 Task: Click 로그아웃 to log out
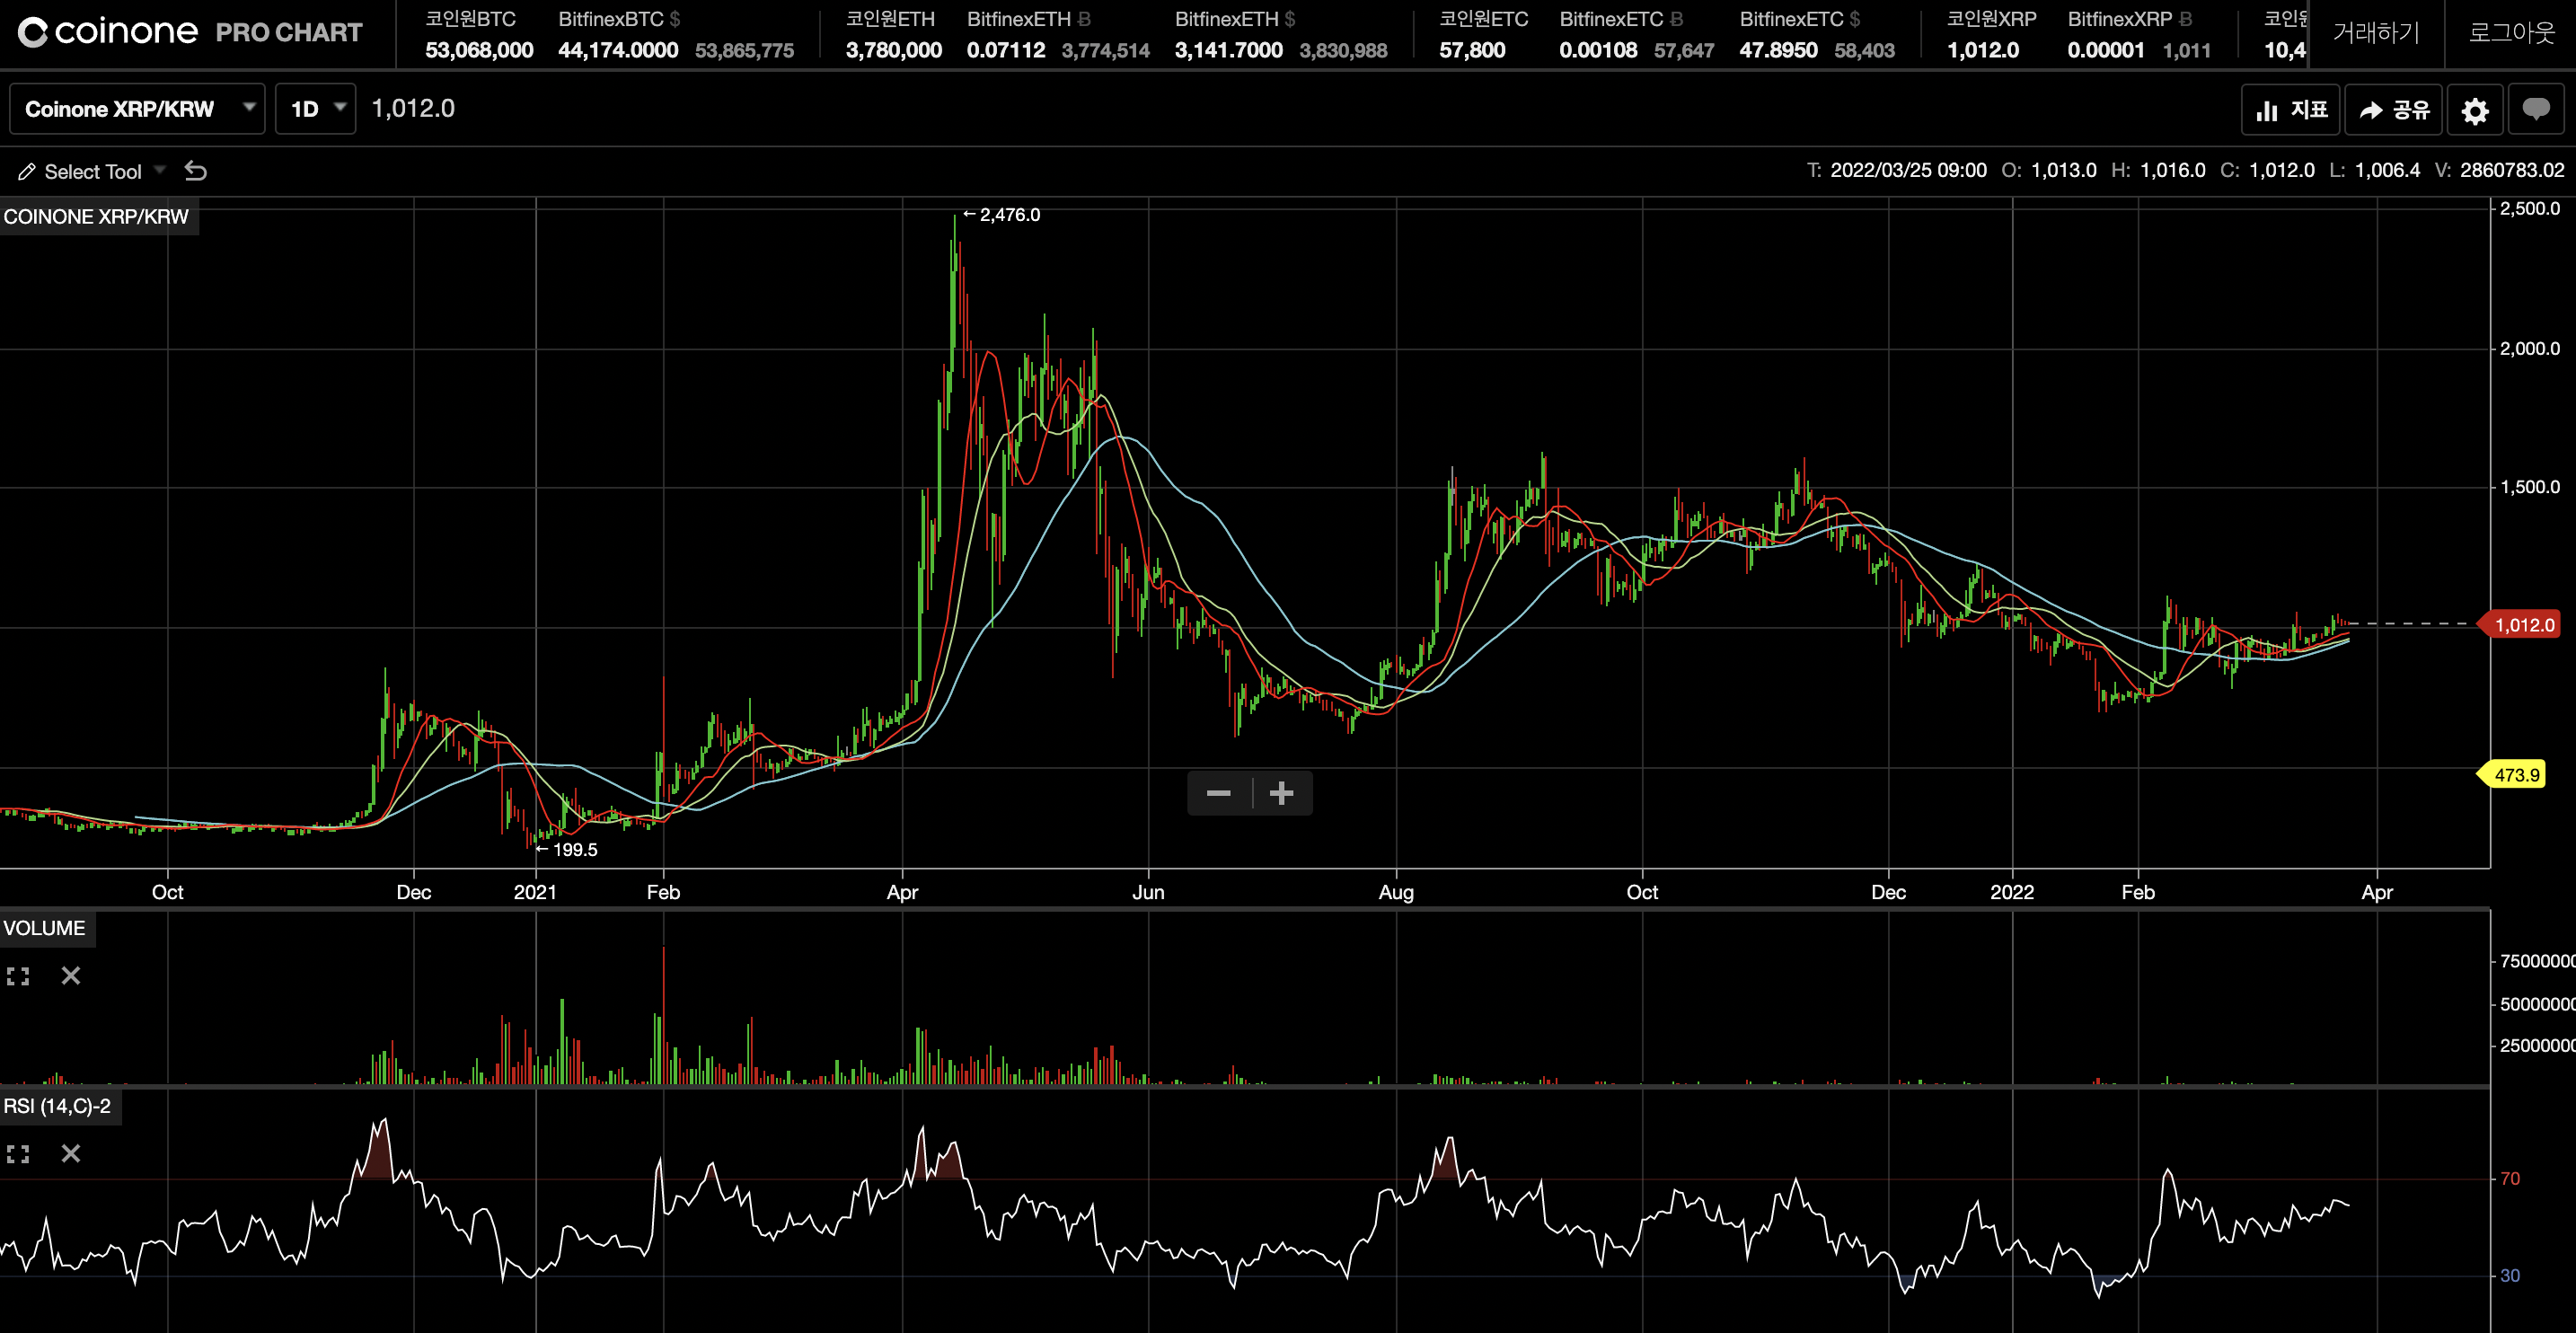2511,33
